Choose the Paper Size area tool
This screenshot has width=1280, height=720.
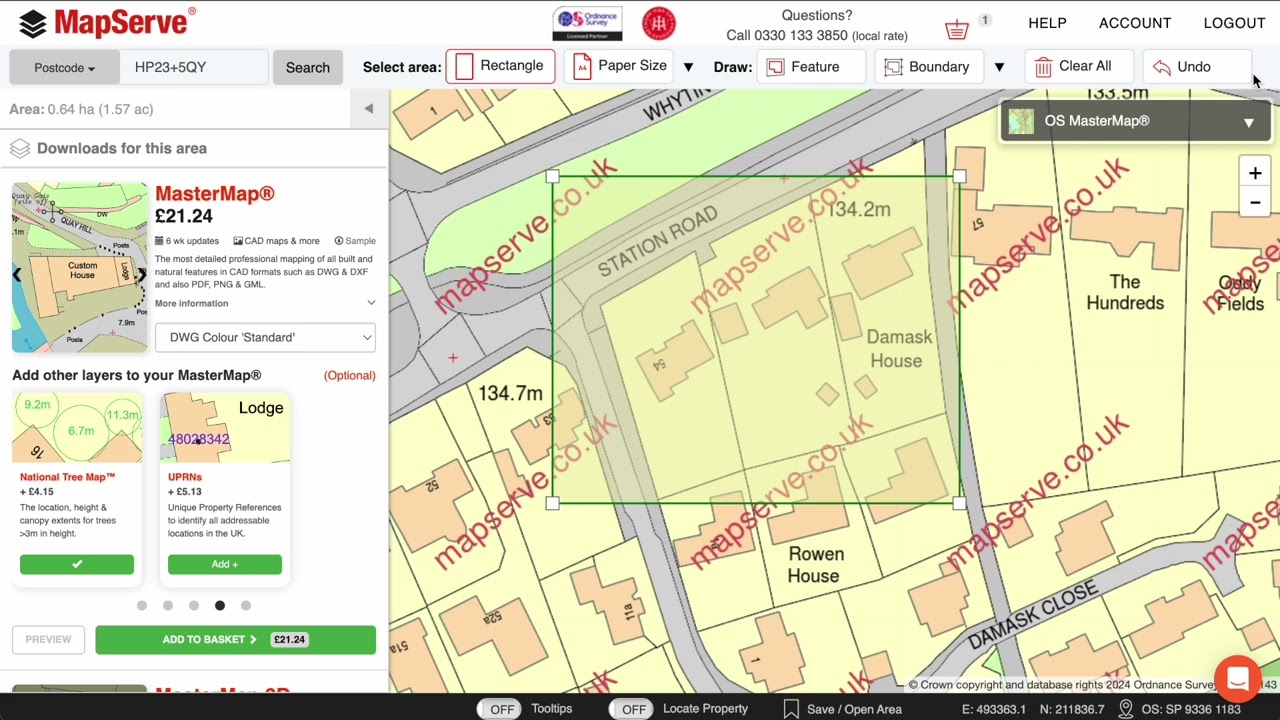(x=620, y=66)
